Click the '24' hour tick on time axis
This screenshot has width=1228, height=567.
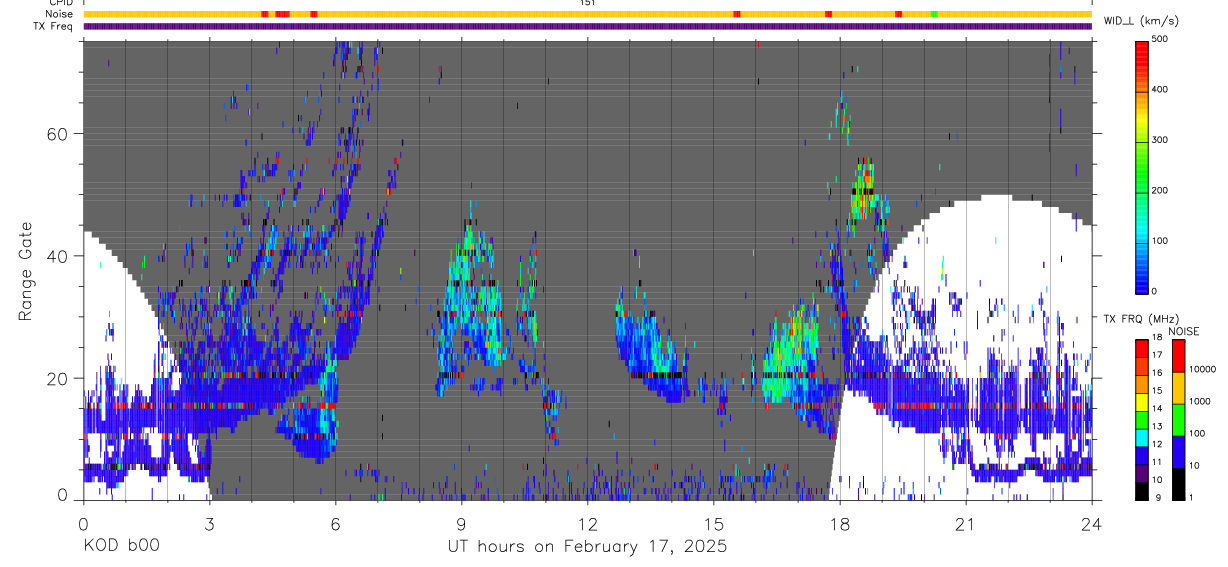(1091, 523)
